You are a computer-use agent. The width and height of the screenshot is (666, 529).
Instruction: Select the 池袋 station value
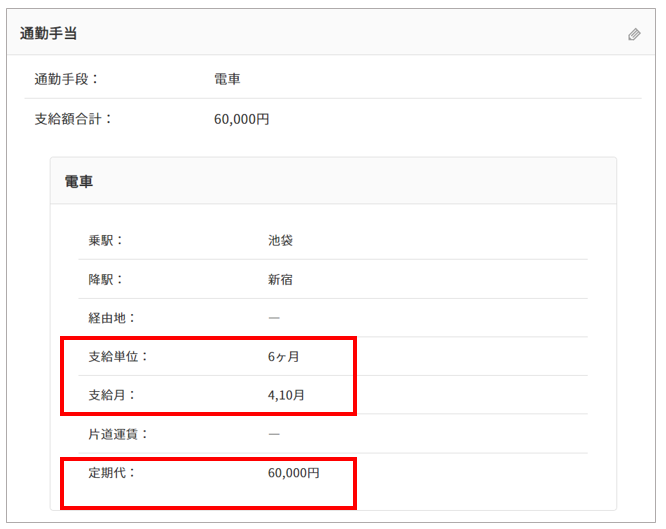click(280, 240)
